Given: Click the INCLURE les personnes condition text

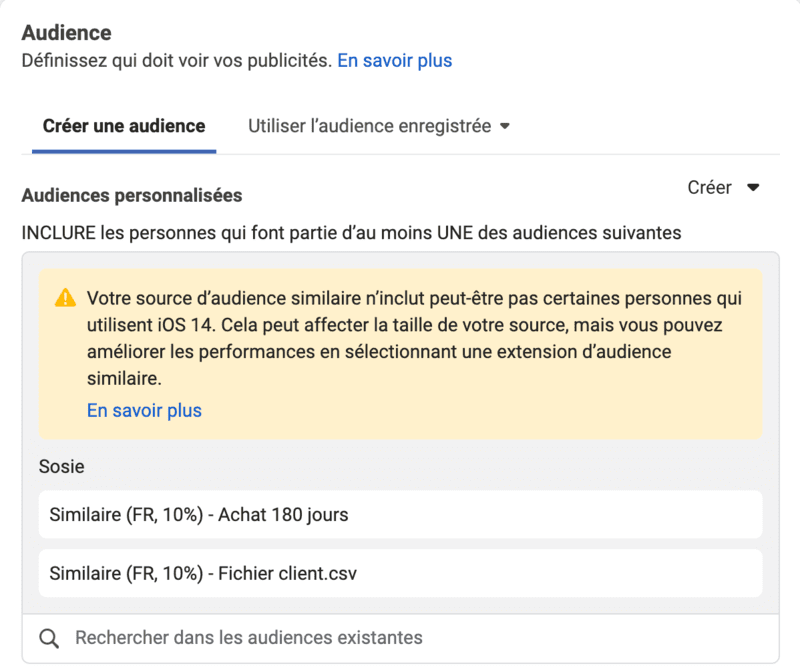Looking at the screenshot, I should [352, 233].
